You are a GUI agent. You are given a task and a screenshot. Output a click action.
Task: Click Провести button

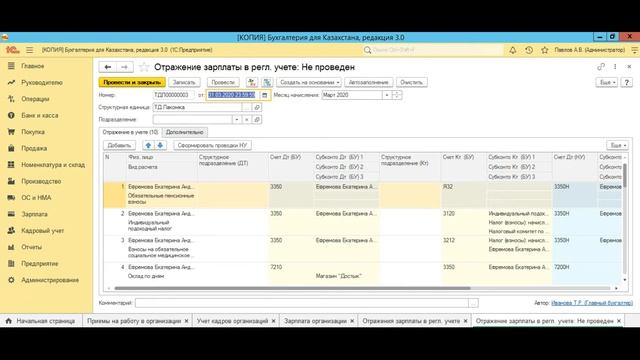click(223, 82)
